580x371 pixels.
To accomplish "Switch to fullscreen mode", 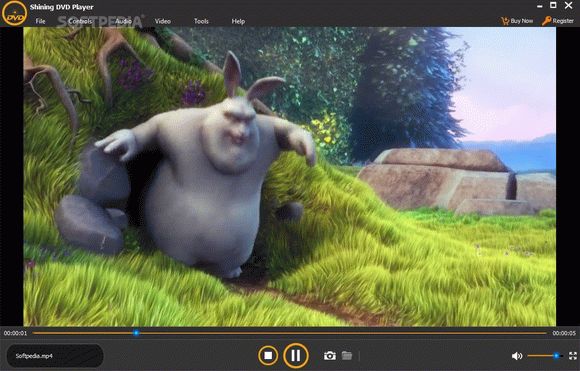I will point(573,356).
